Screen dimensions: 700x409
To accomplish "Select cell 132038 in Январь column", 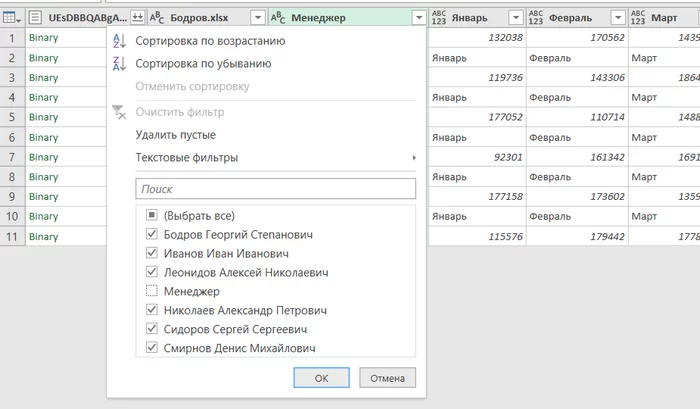I will pos(477,38).
